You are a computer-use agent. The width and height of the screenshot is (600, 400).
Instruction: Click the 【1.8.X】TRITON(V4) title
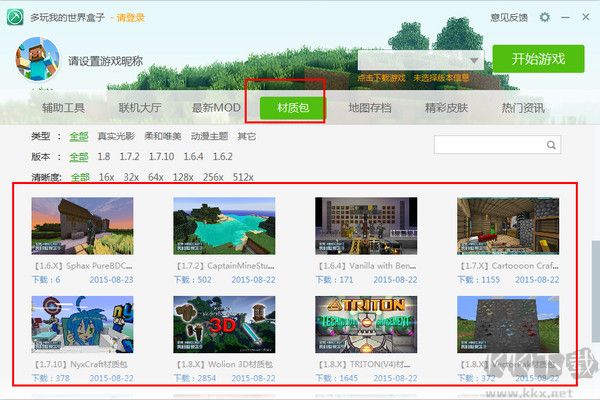[x=364, y=364]
